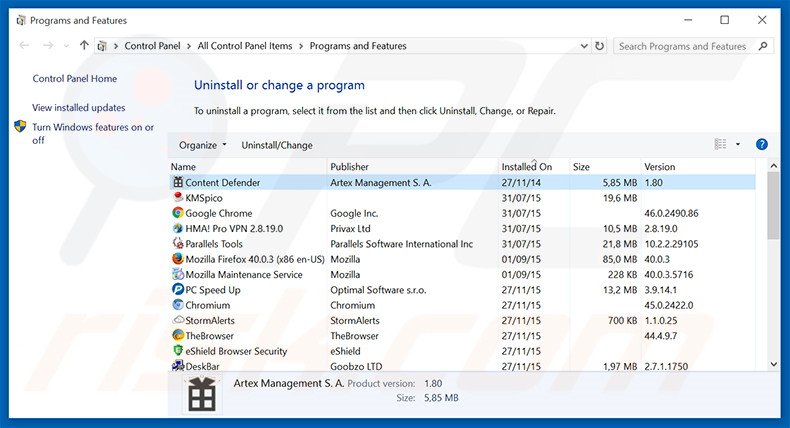The height and width of the screenshot is (428, 790).
Task: Expand the chevron after All Control Panel Items
Action: click(x=301, y=46)
